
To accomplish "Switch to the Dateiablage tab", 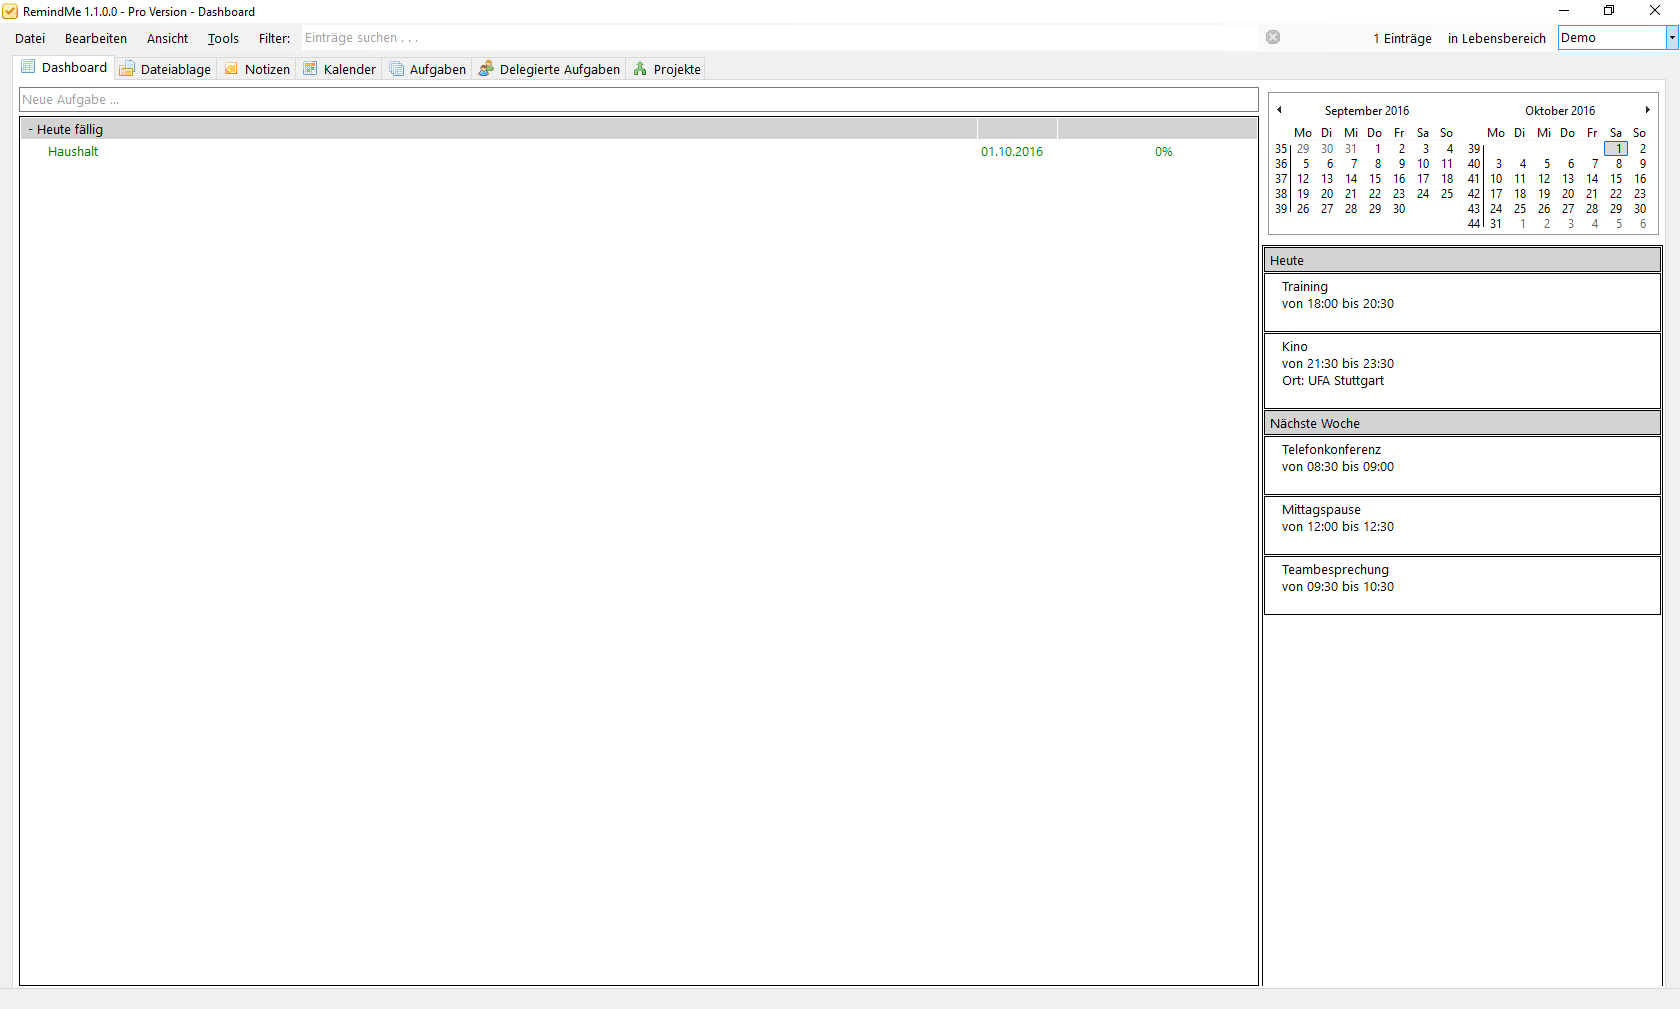I will (x=166, y=69).
